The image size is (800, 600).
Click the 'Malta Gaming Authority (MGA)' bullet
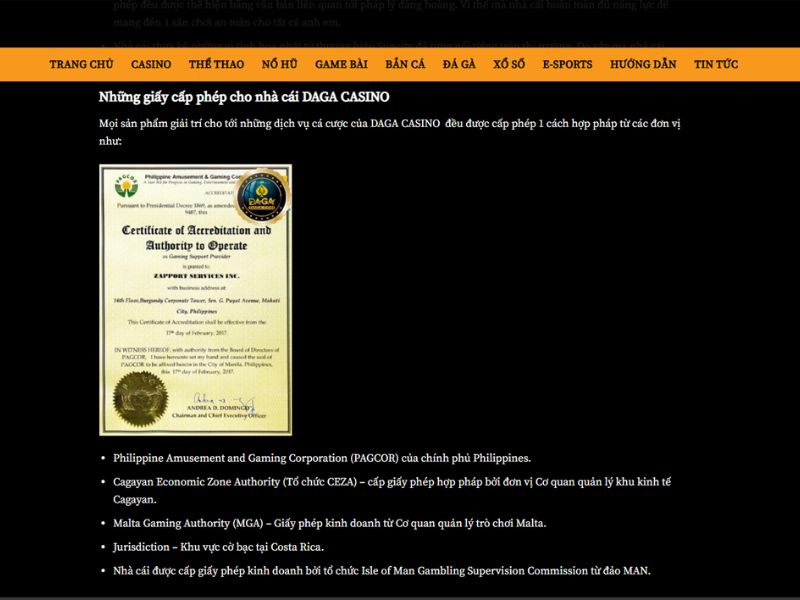330,523
